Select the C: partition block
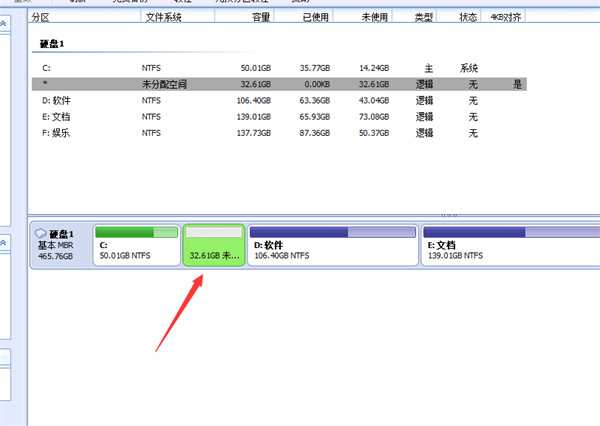This screenshot has height=426, width=600. (x=136, y=245)
